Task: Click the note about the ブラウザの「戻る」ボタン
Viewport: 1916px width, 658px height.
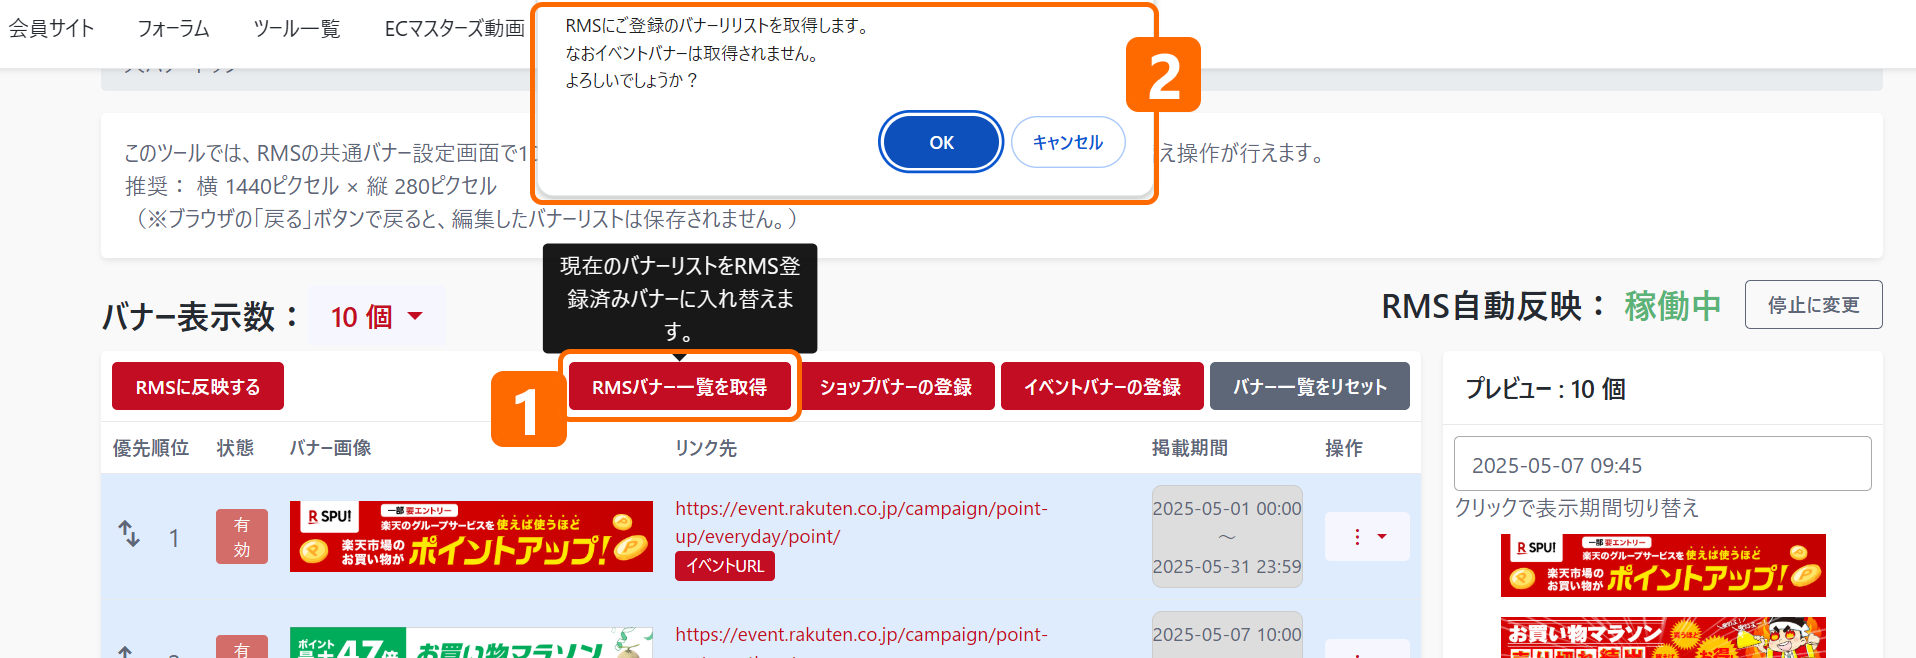Action: [x=466, y=219]
